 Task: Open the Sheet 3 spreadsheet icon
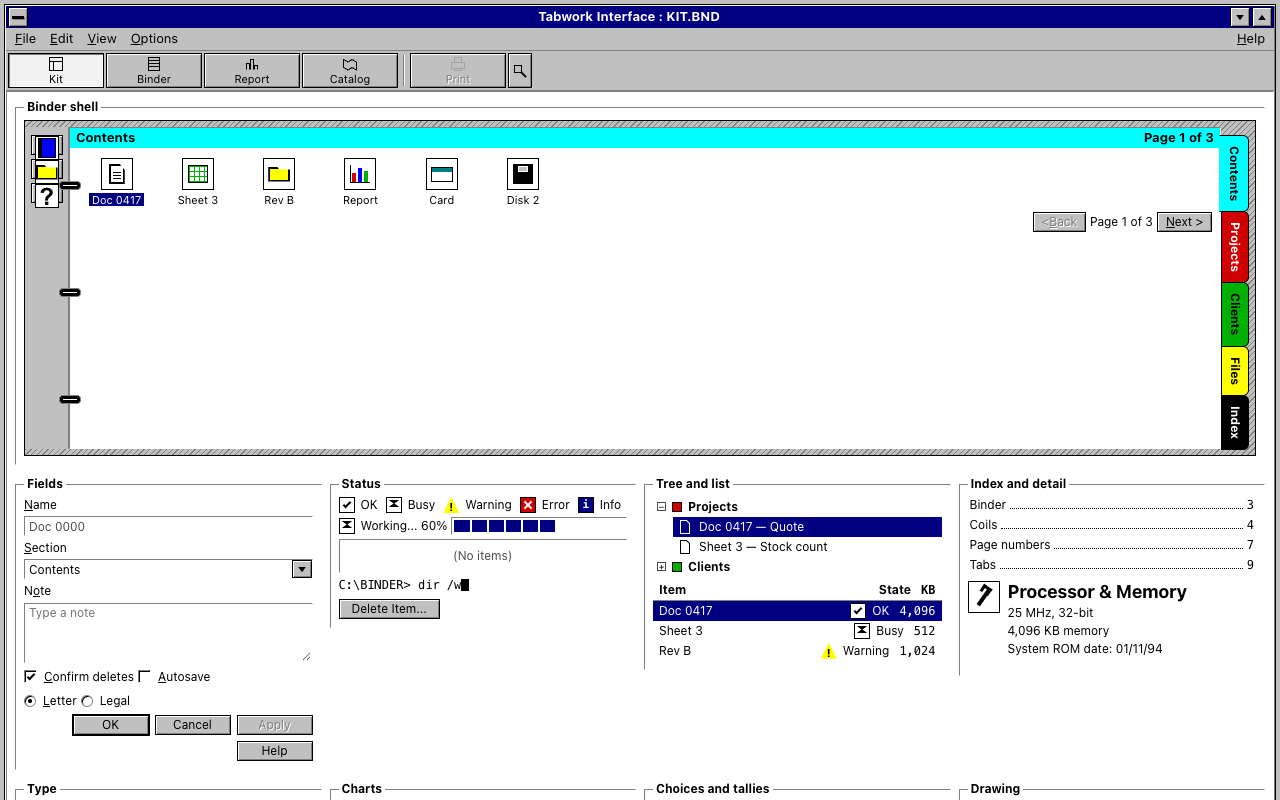[198, 174]
